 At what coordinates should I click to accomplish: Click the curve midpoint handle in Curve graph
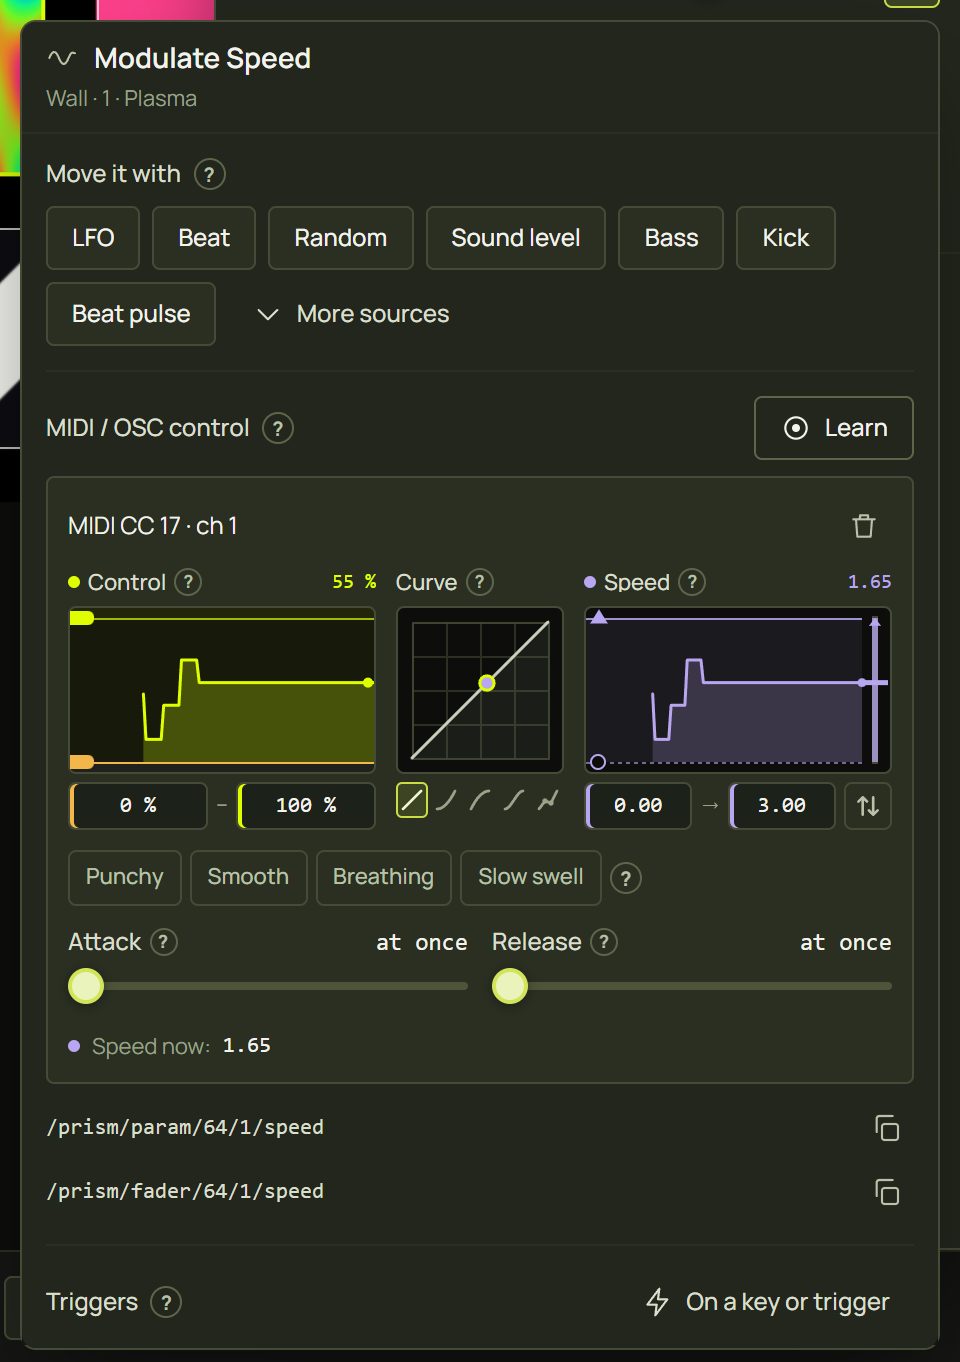click(x=487, y=683)
